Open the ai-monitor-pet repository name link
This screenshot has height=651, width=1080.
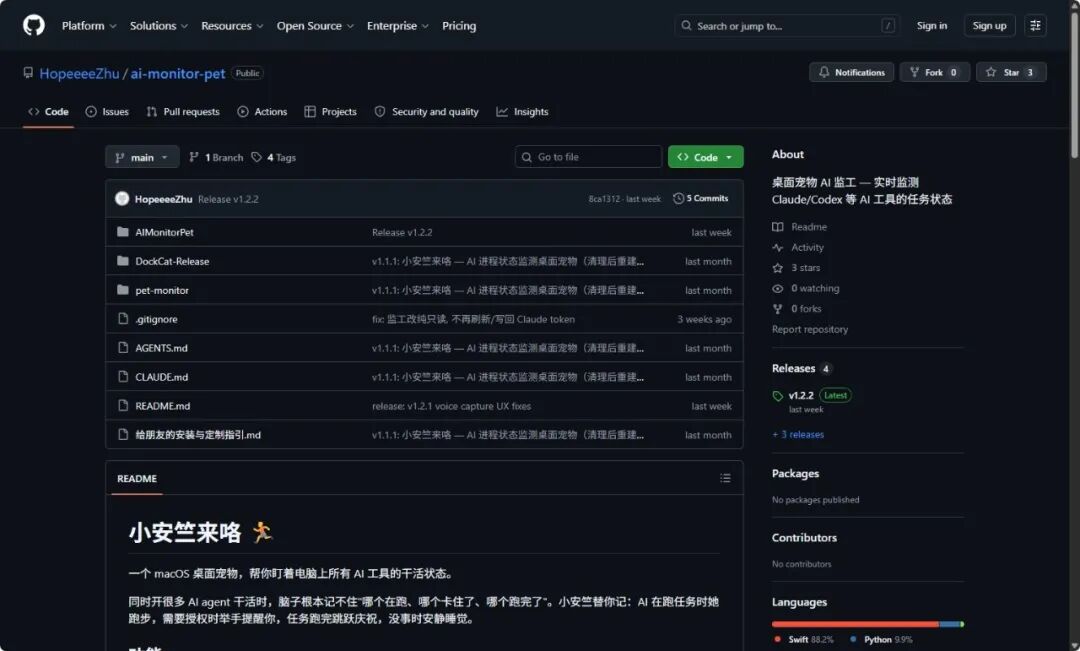(178, 73)
